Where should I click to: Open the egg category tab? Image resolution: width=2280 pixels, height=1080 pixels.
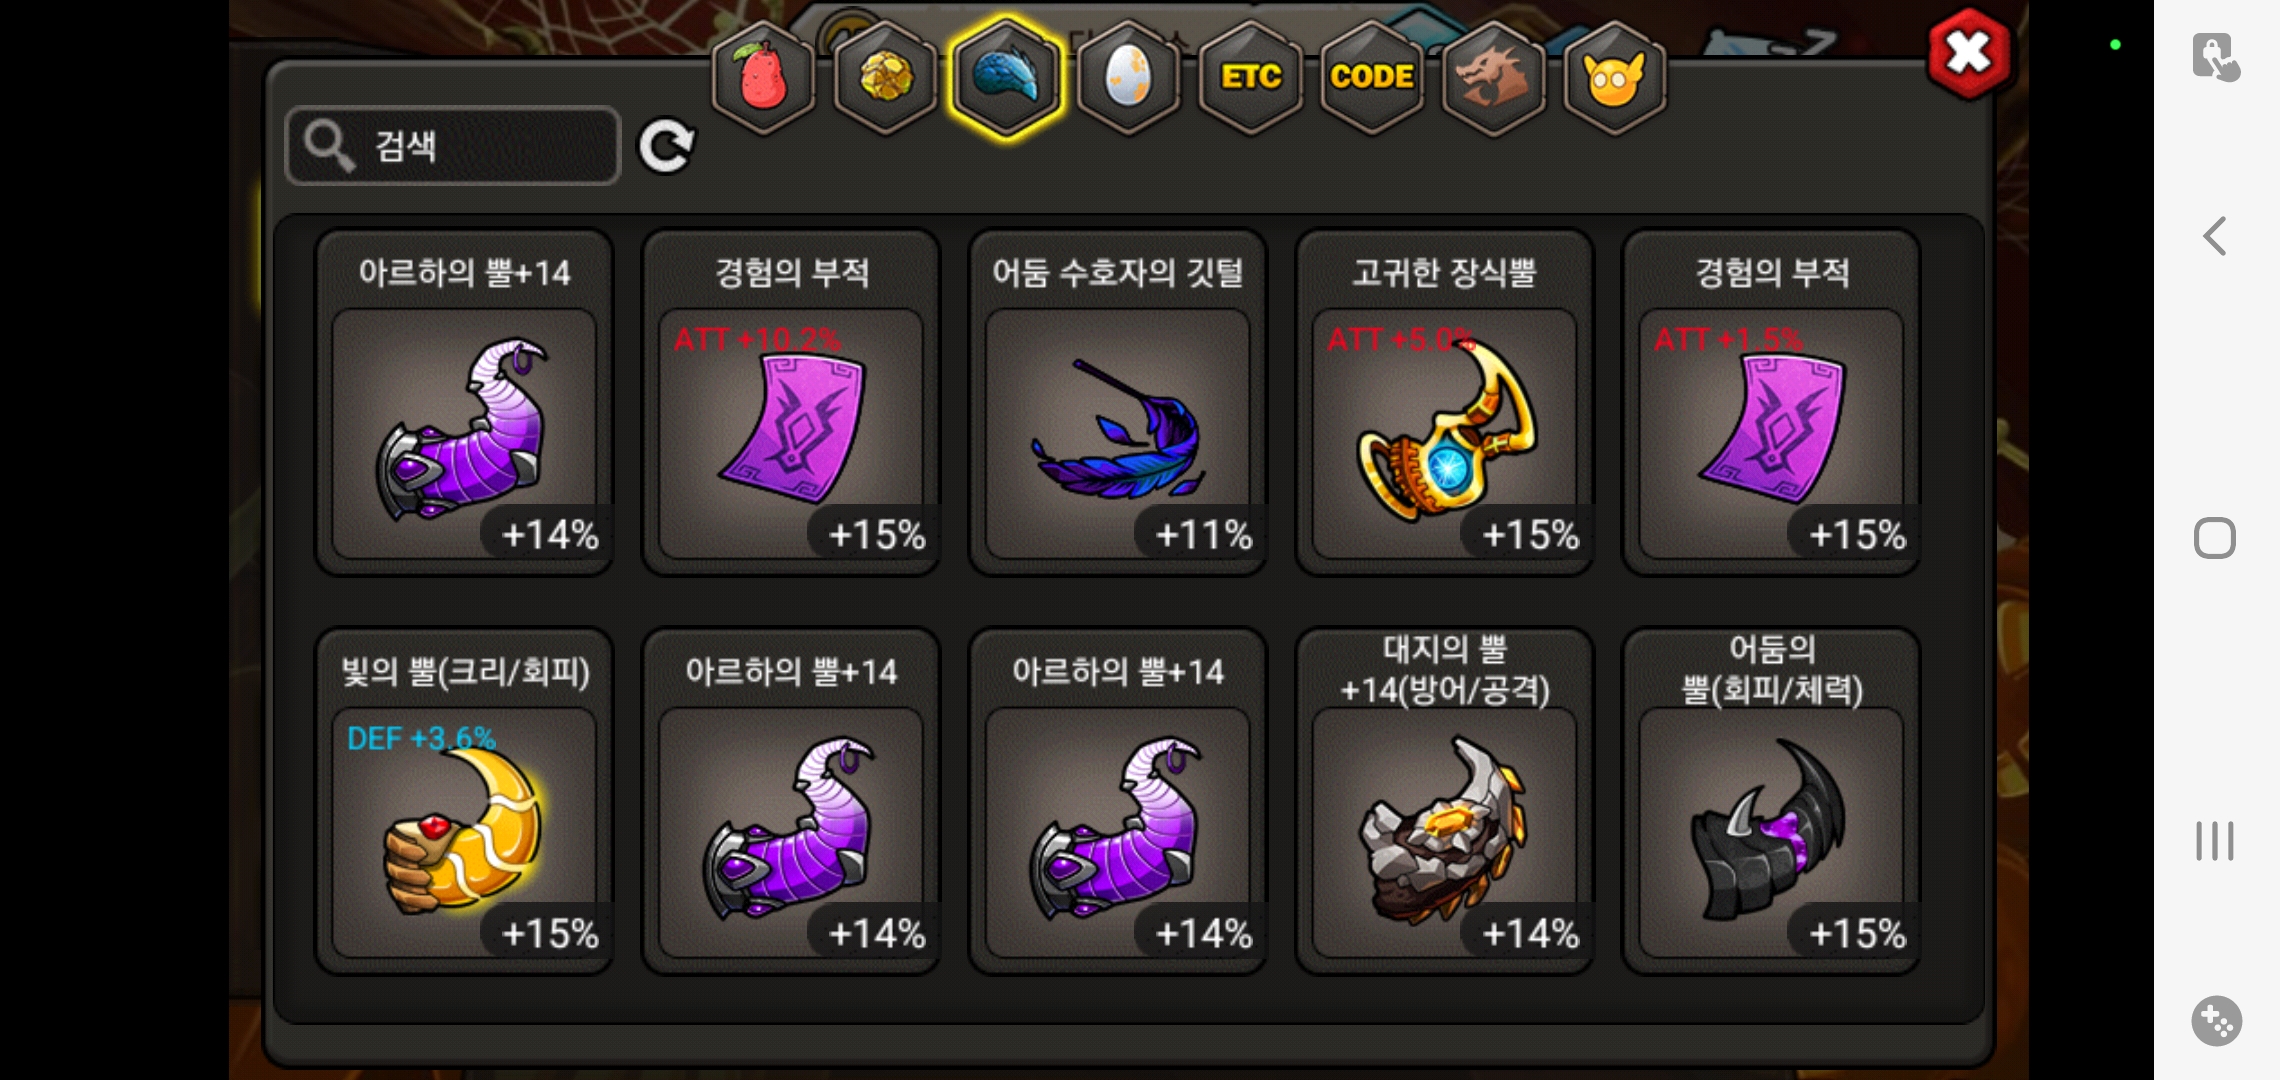point(1128,76)
